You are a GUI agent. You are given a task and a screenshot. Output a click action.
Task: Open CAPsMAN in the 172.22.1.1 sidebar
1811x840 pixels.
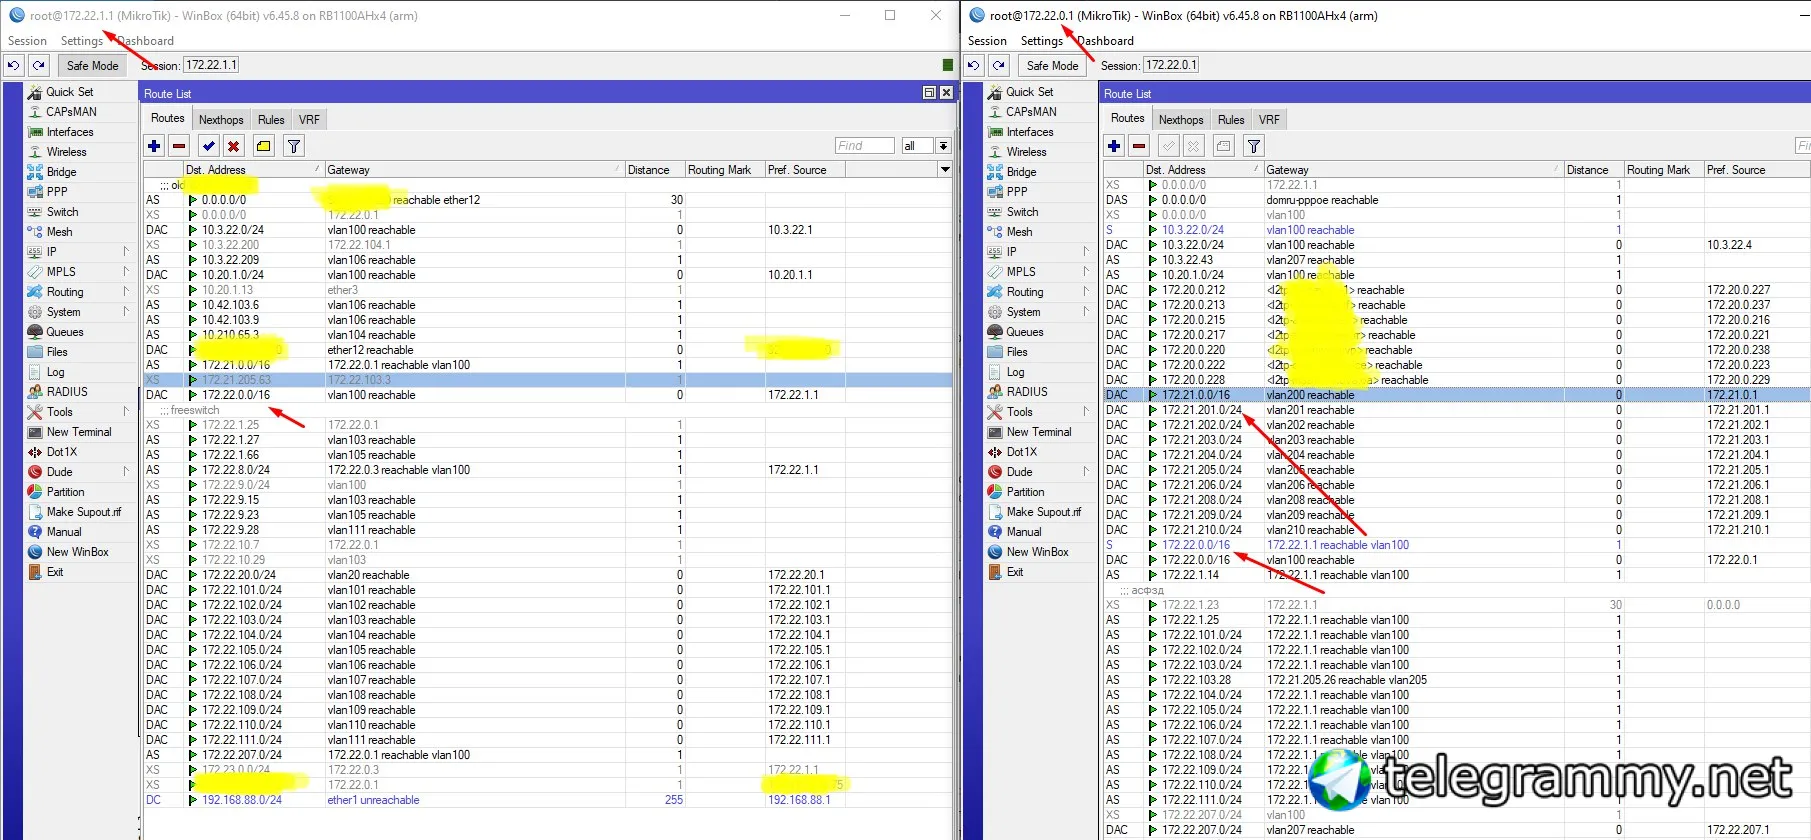(x=71, y=112)
